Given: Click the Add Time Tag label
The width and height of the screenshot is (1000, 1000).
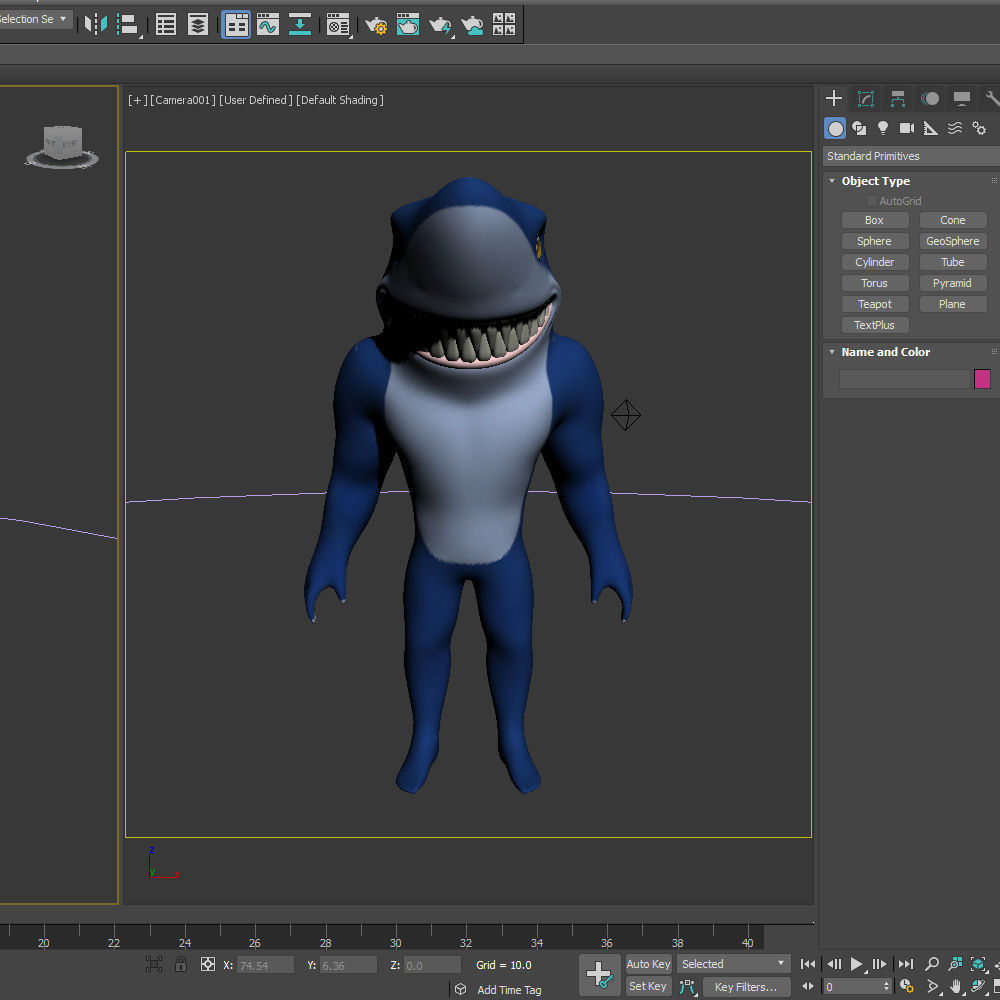Looking at the screenshot, I should (x=509, y=990).
